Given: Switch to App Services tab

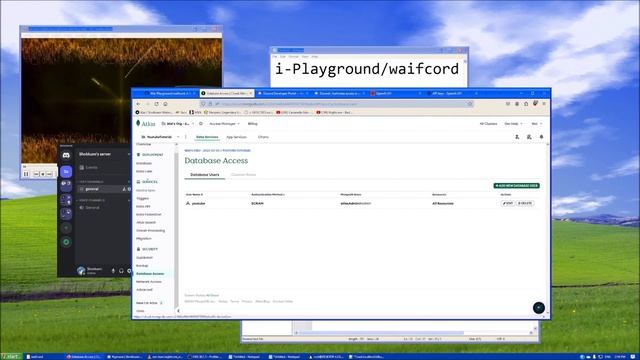Looking at the screenshot, I should tap(236, 137).
